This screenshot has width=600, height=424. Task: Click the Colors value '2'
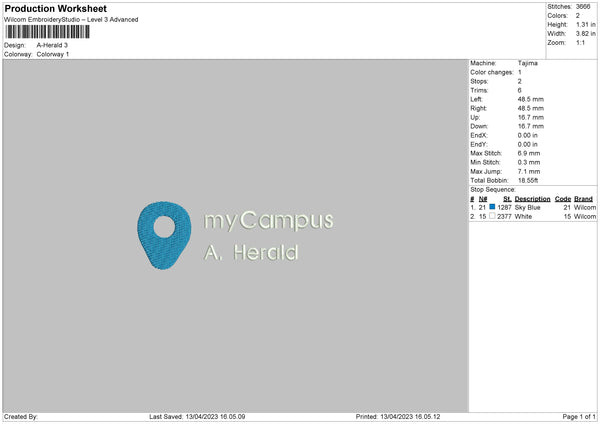coord(578,16)
